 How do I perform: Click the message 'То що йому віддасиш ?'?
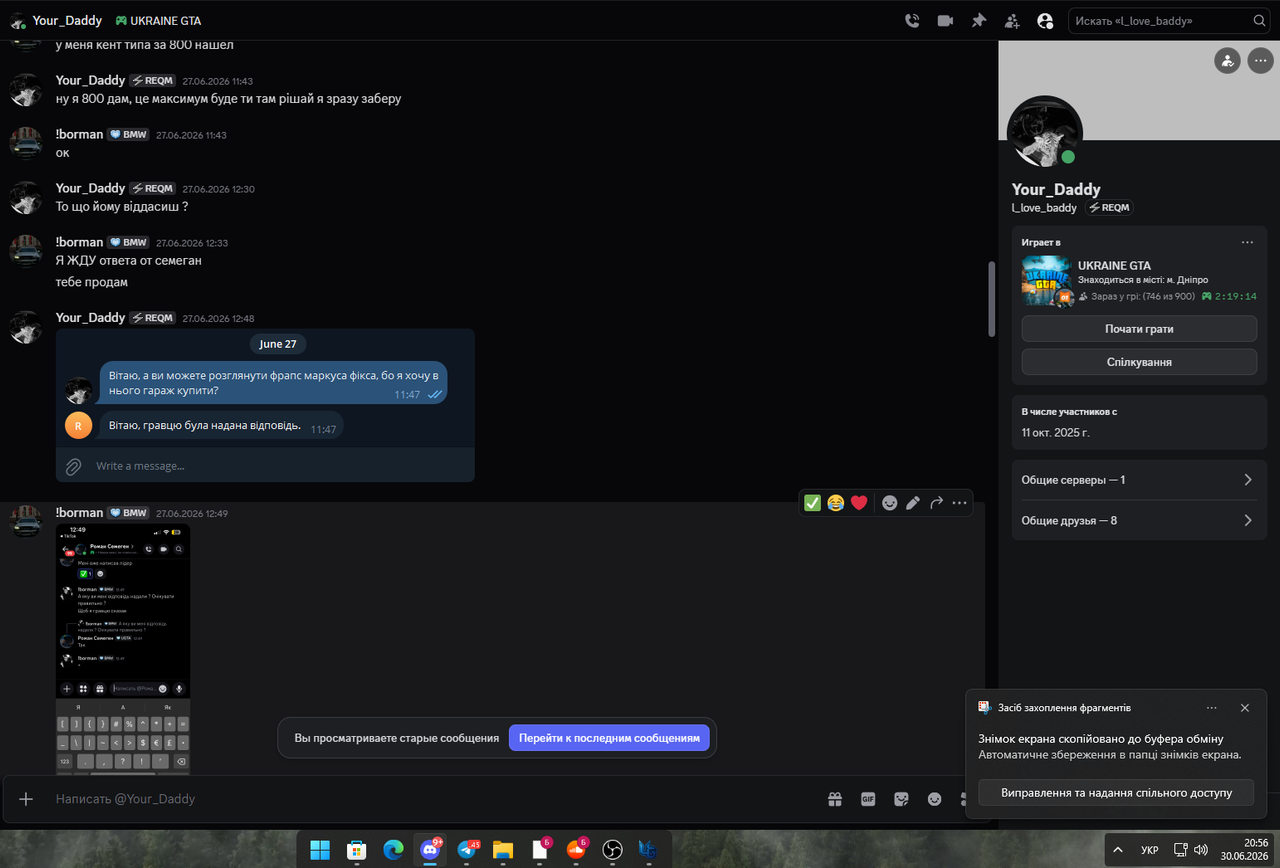click(x=122, y=207)
